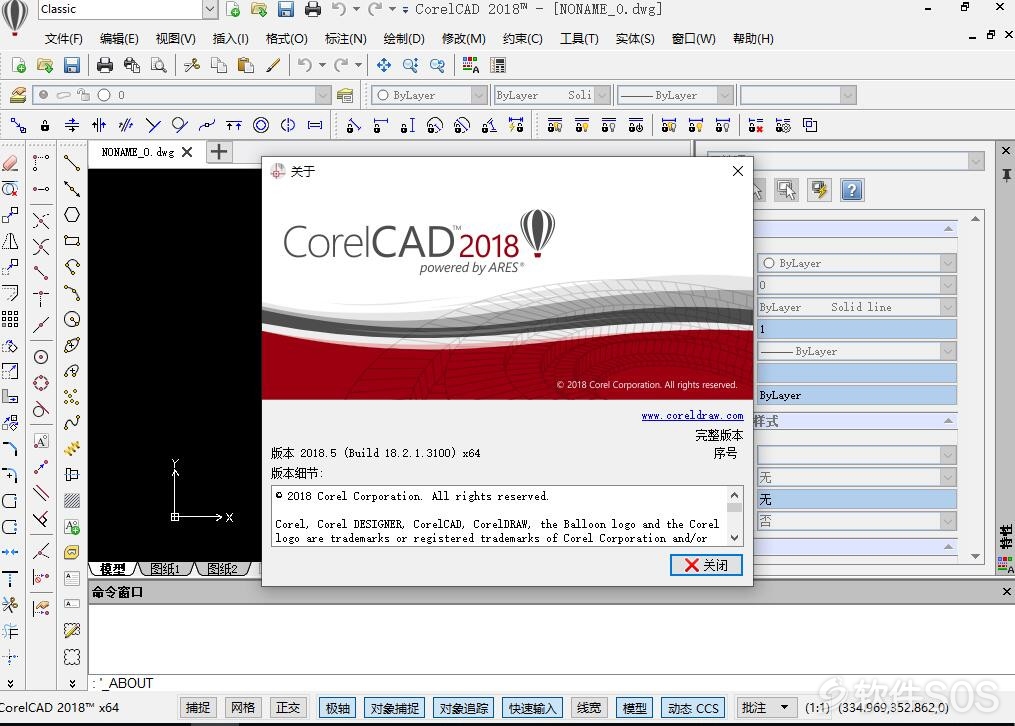
Task: Select the Polygon hexagon tool
Action: 72,215
